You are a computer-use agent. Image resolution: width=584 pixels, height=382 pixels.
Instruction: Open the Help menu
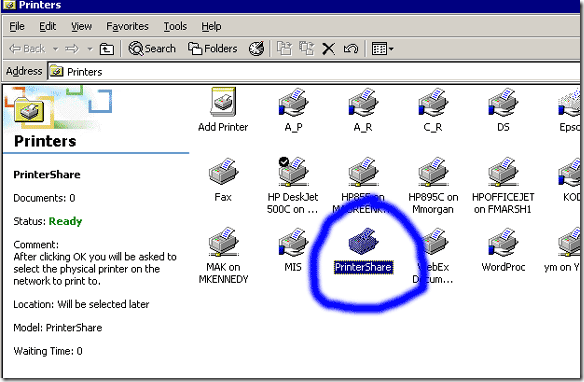tap(211, 26)
